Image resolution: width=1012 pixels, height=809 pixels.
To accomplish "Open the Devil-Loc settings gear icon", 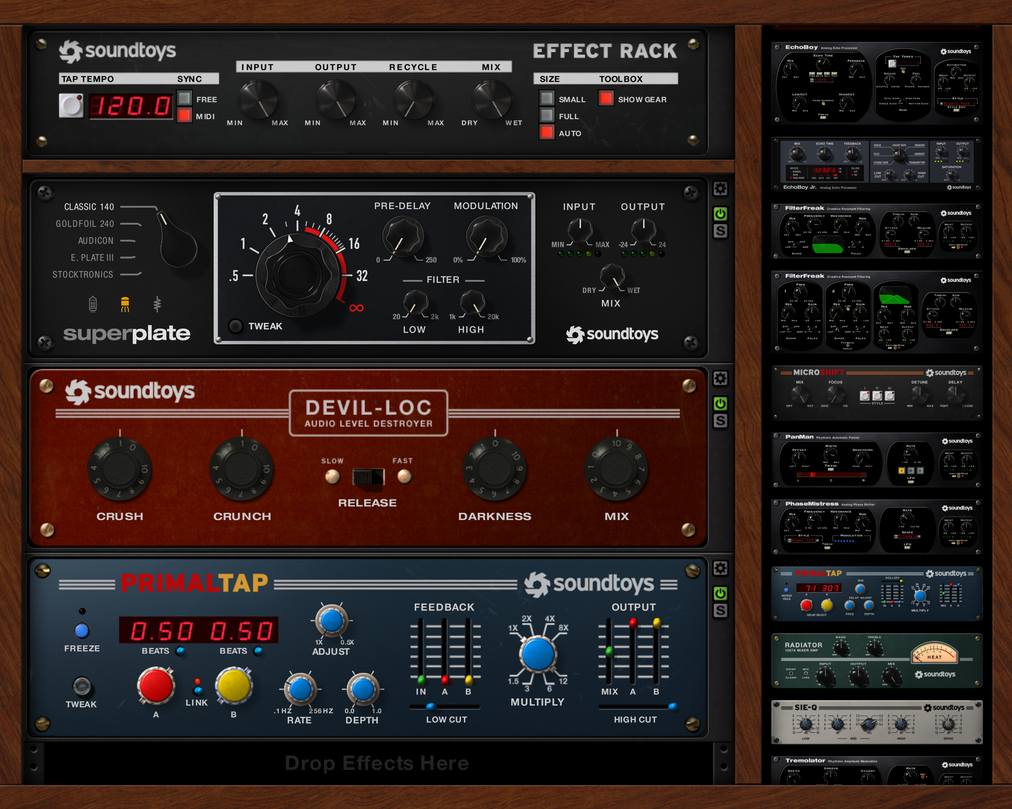I will click(720, 378).
